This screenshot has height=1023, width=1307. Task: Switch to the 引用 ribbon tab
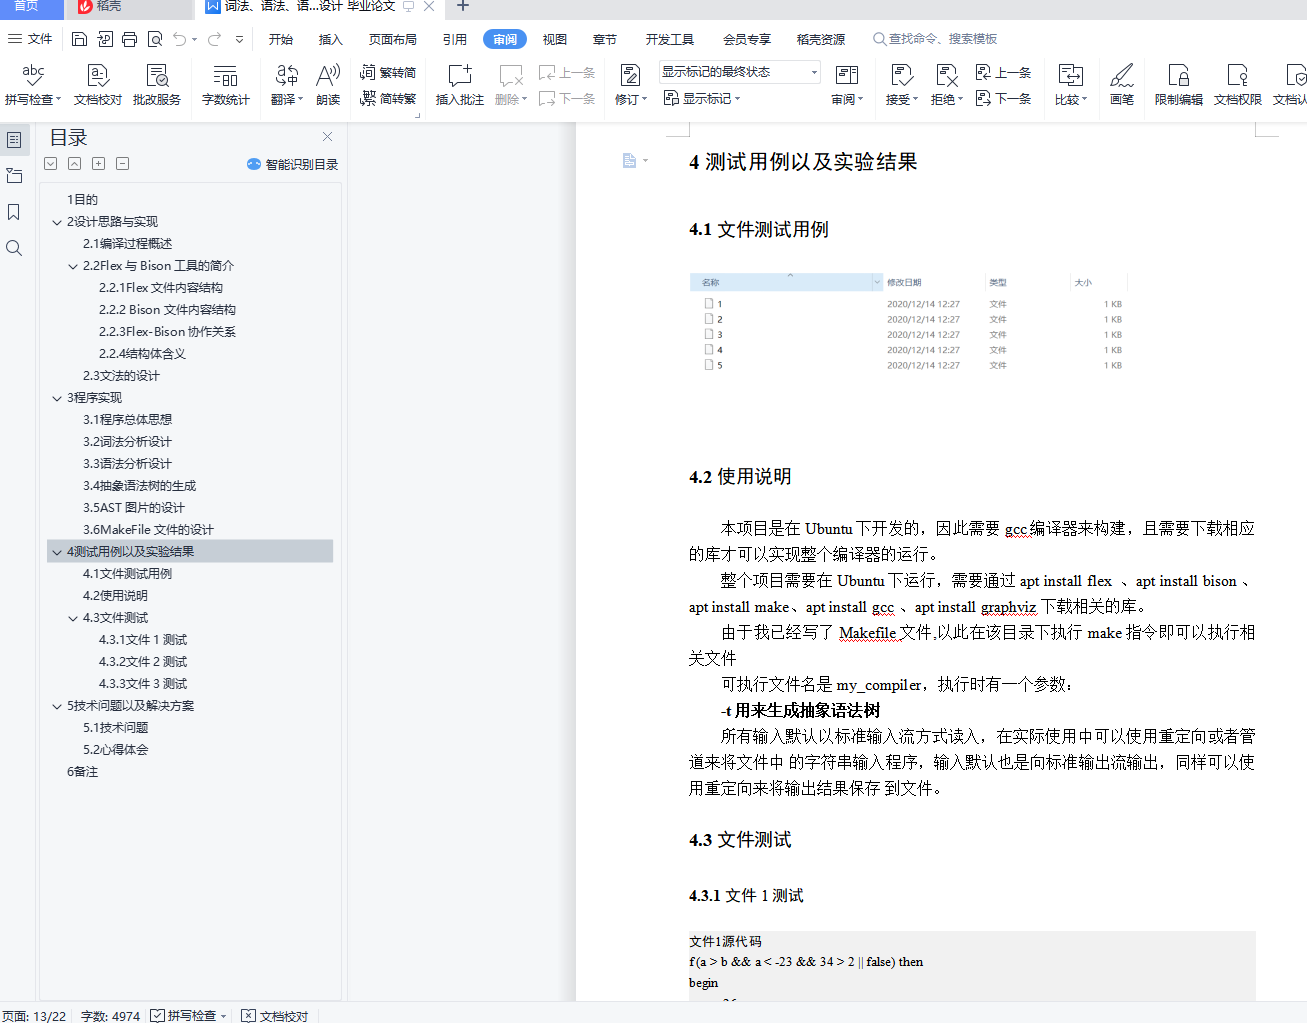coord(455,39)
